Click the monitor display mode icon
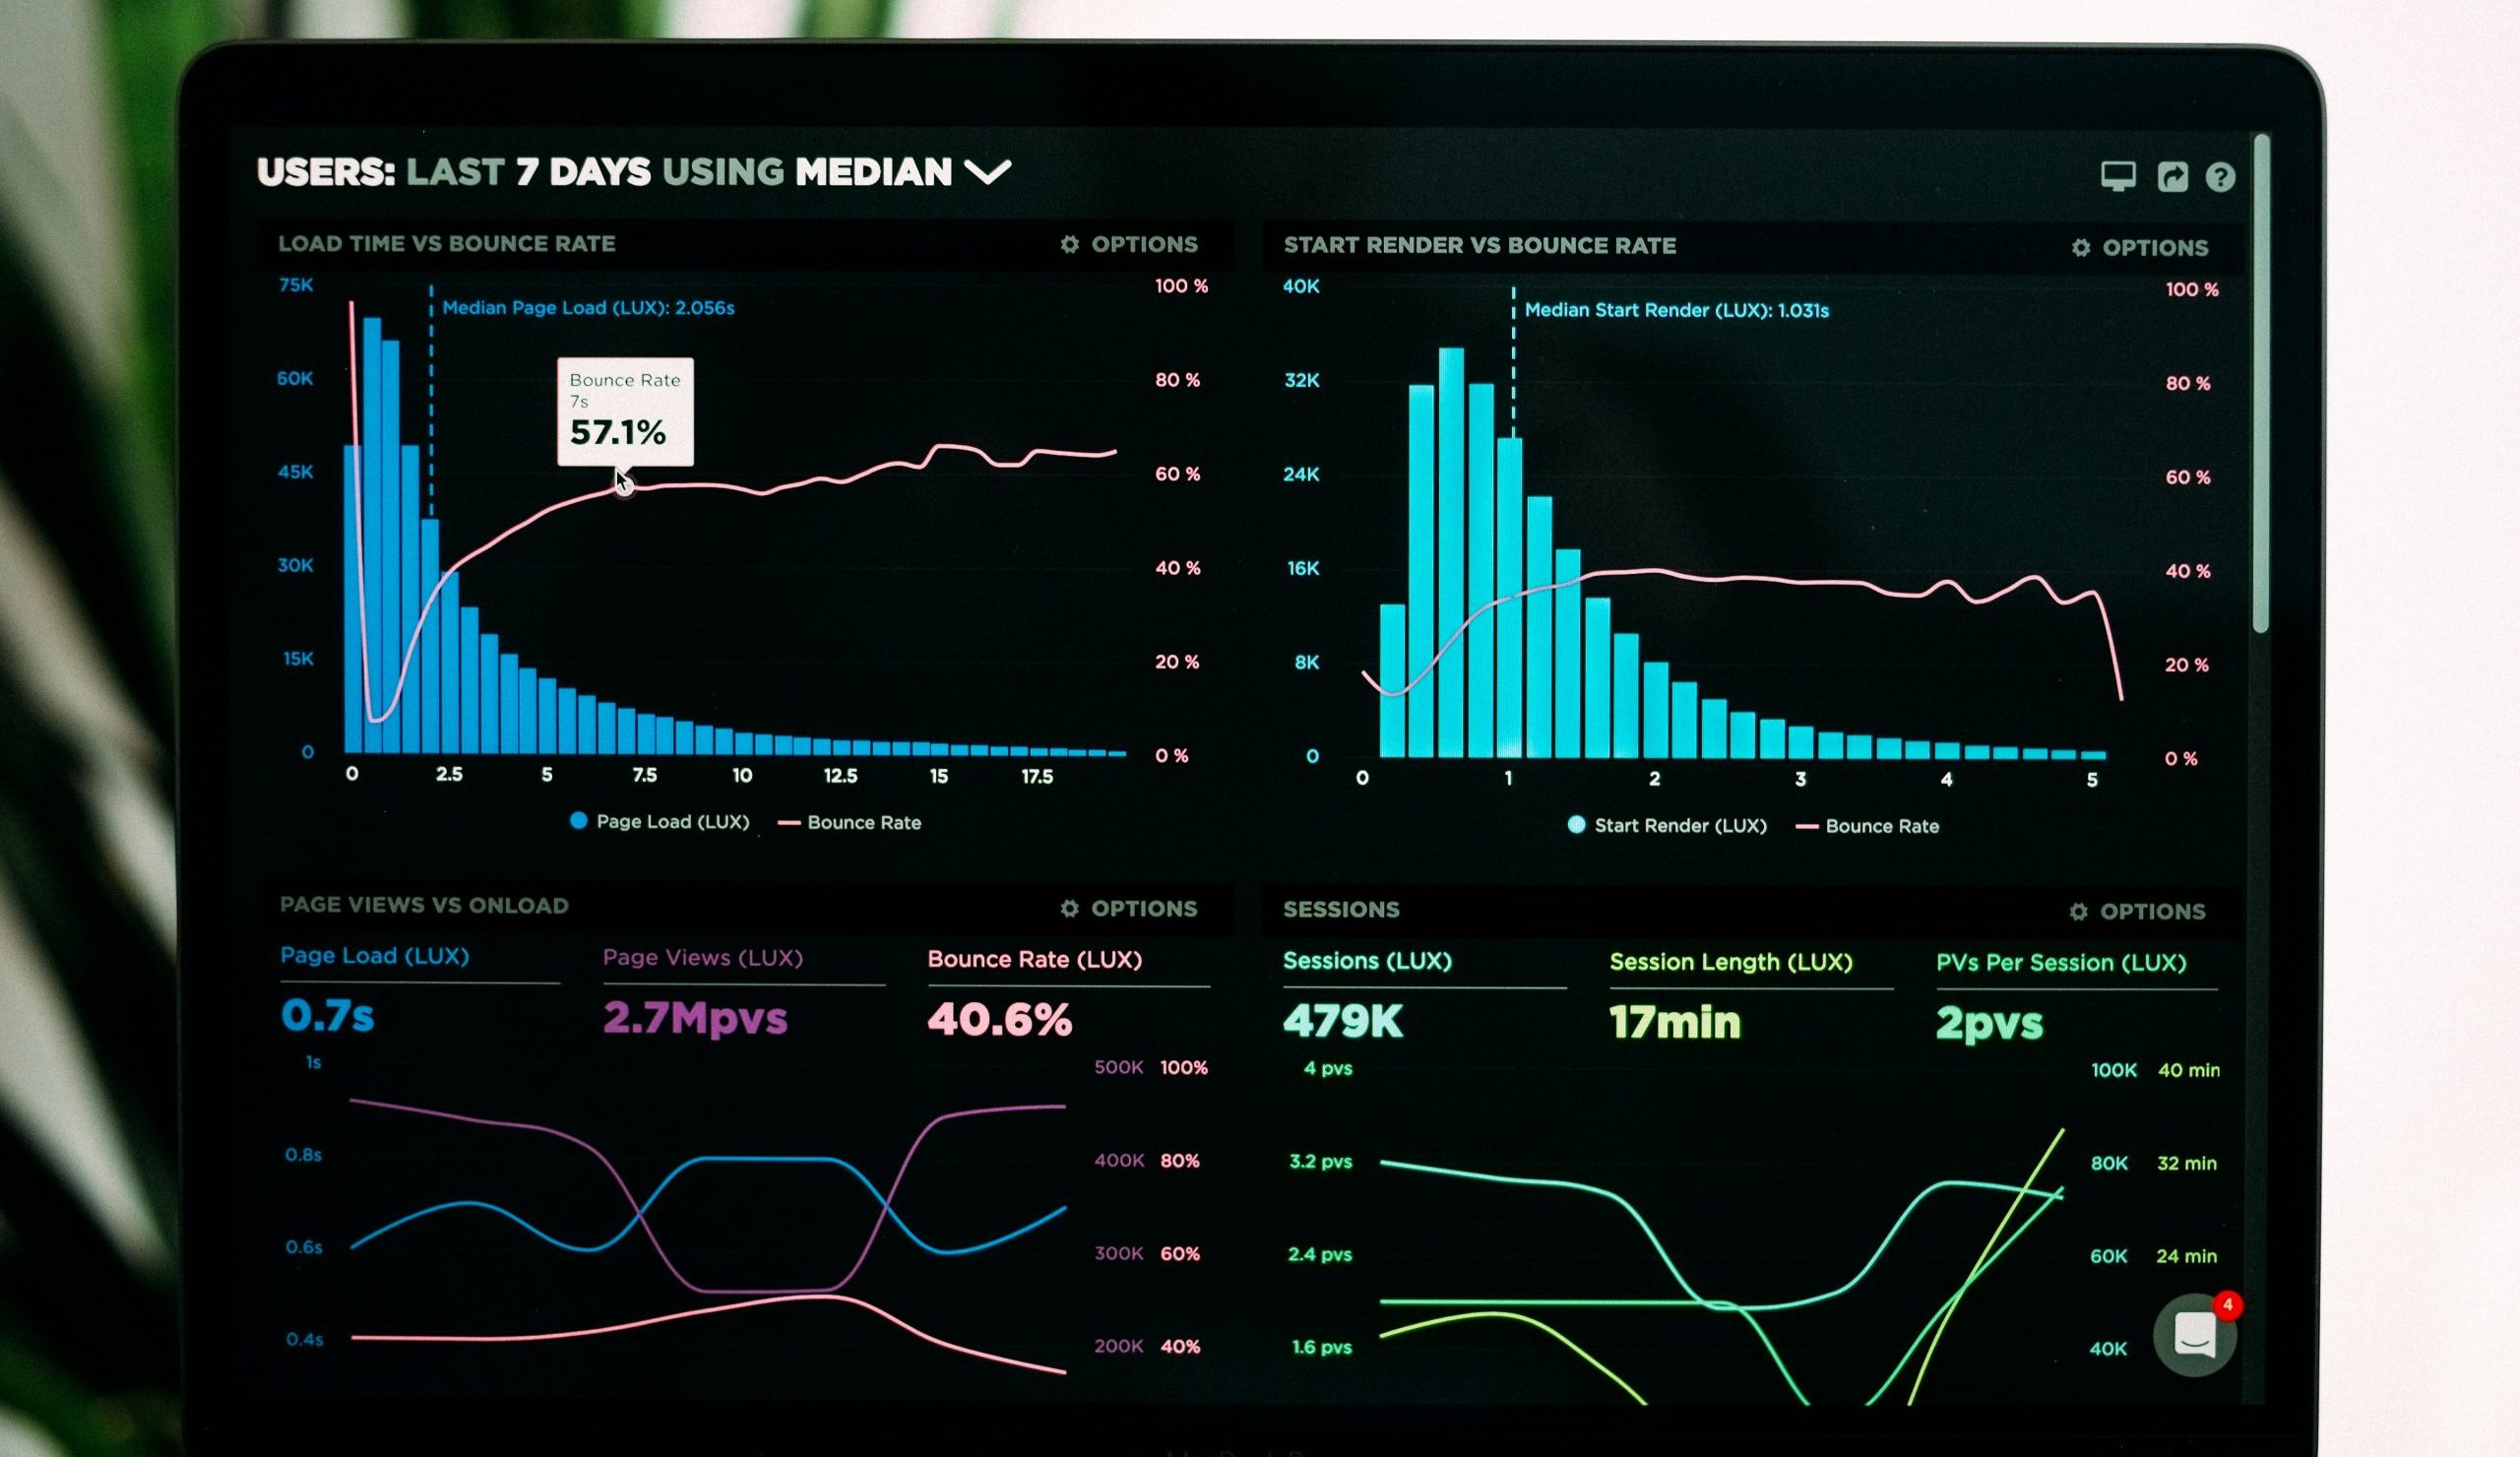2520x1457 pixels. click(x=2117, y=176)
